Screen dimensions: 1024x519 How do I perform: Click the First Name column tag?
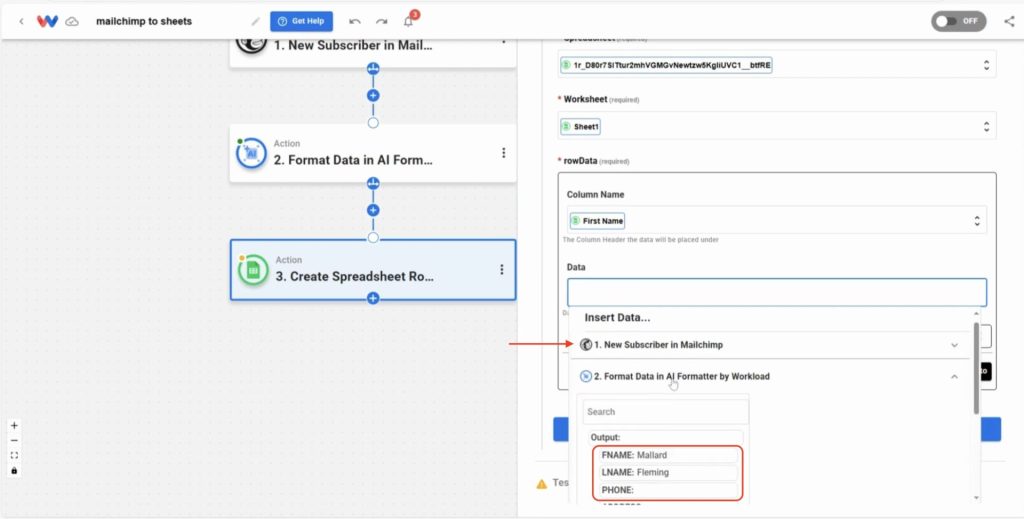point(597,221)
